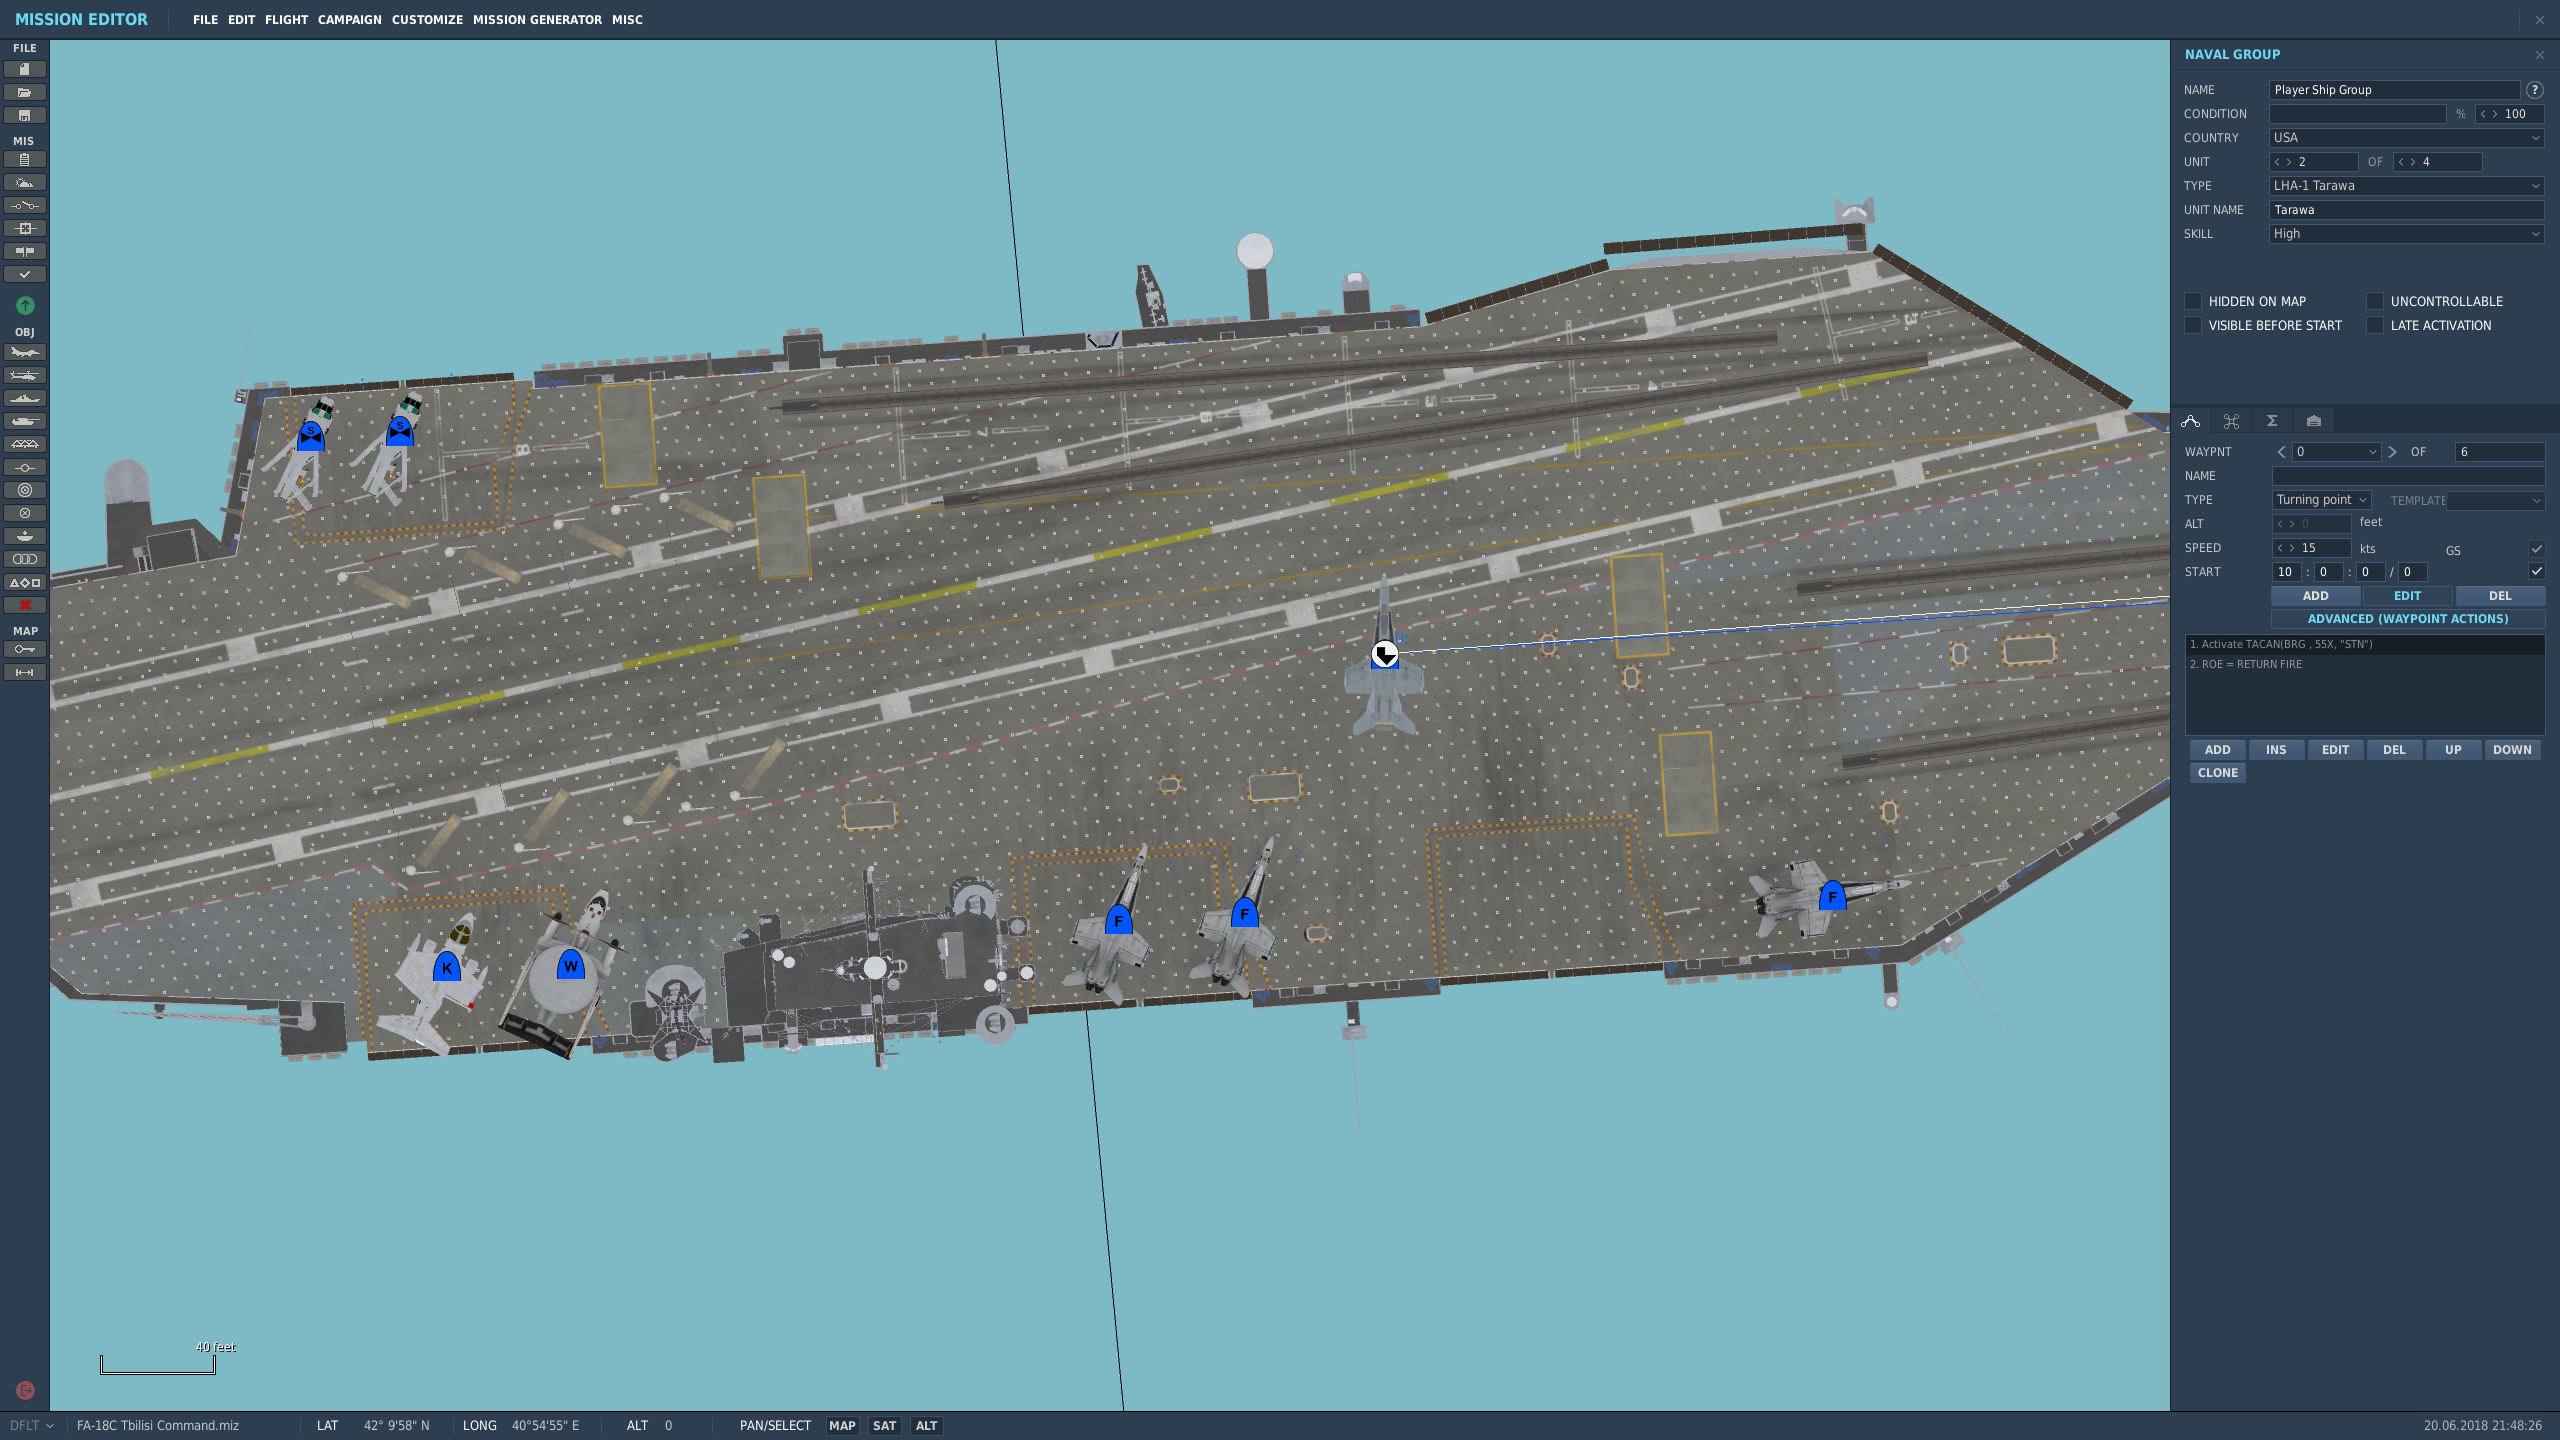2560x1440 pixels.
Task: Enable Visible Before Start checkbox
Action: (2193, 325)
